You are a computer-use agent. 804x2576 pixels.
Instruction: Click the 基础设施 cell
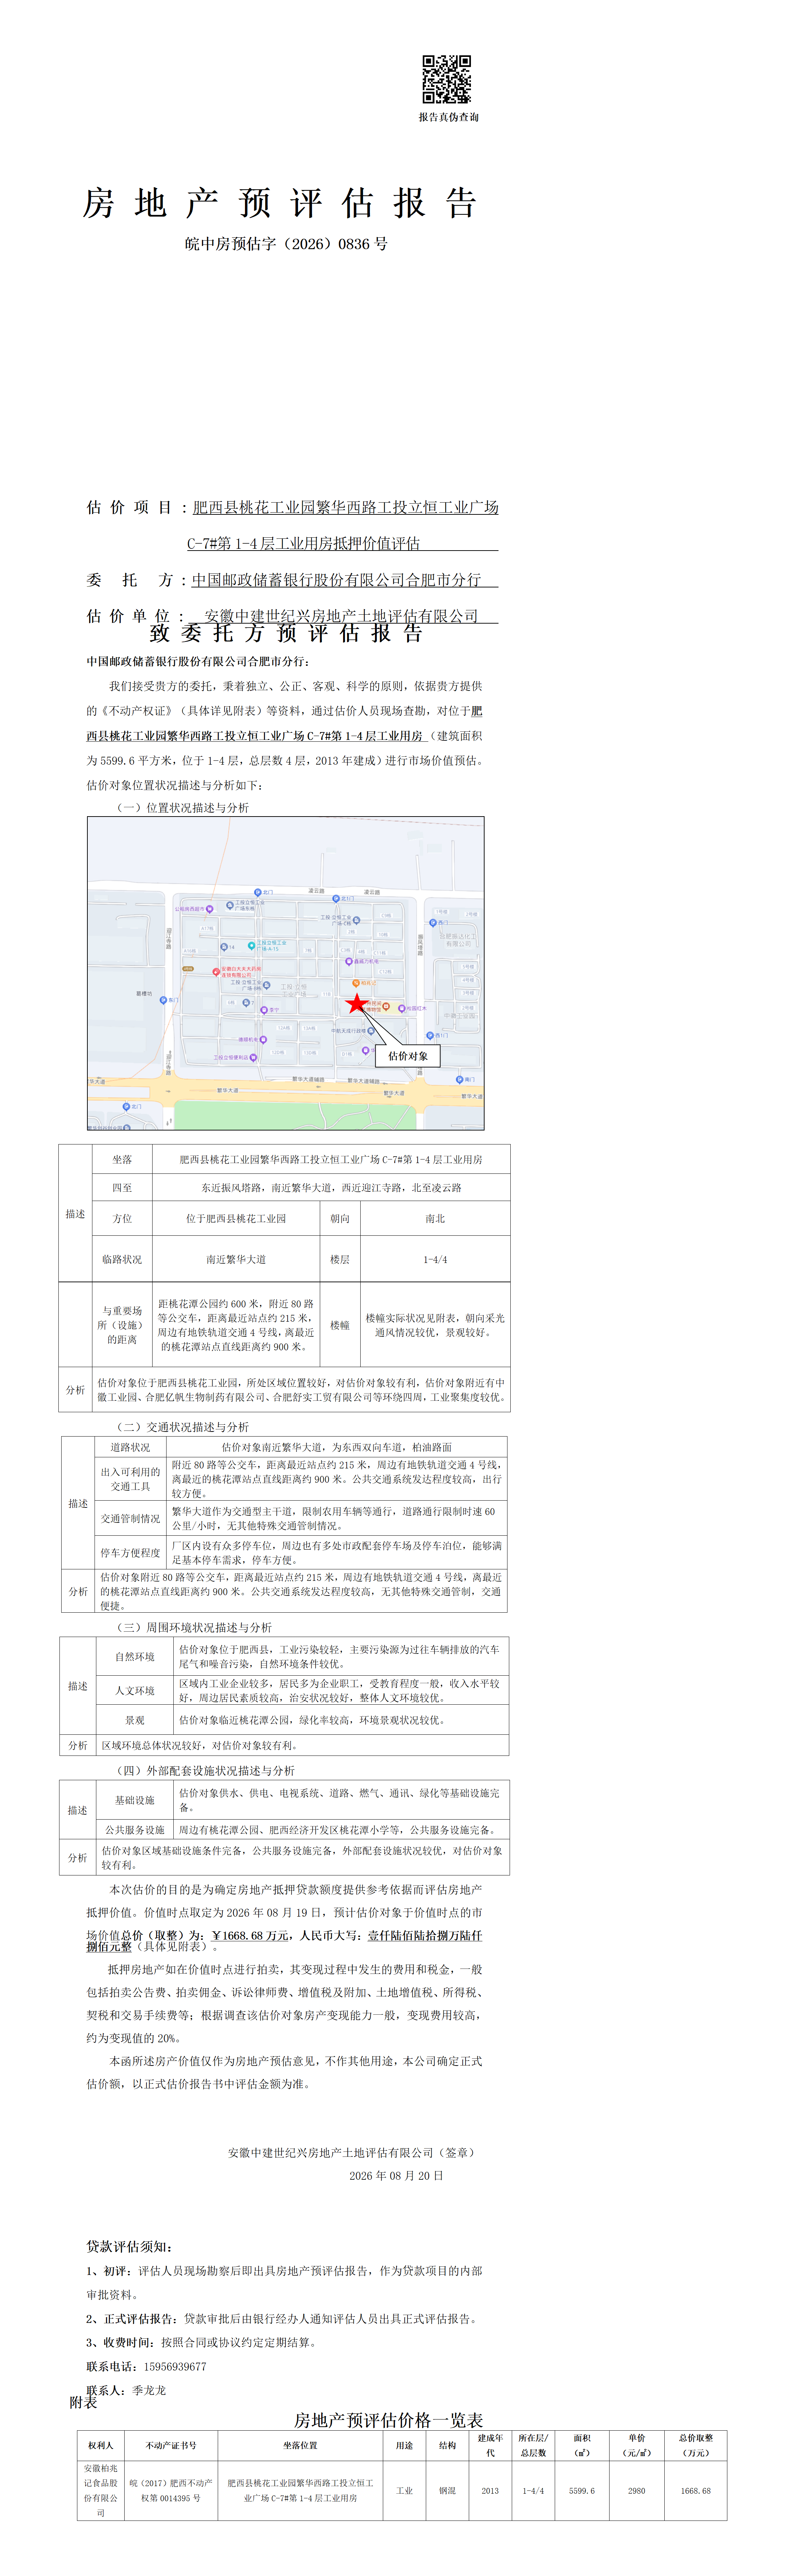(134, 1800)
